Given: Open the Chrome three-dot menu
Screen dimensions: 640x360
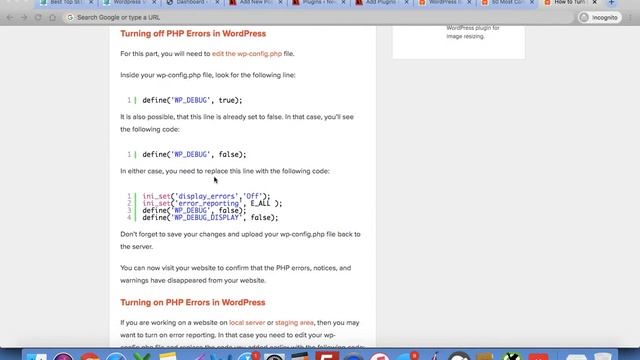Looking at the screenshot, I should pyautogui.click(x=631, y=18).
